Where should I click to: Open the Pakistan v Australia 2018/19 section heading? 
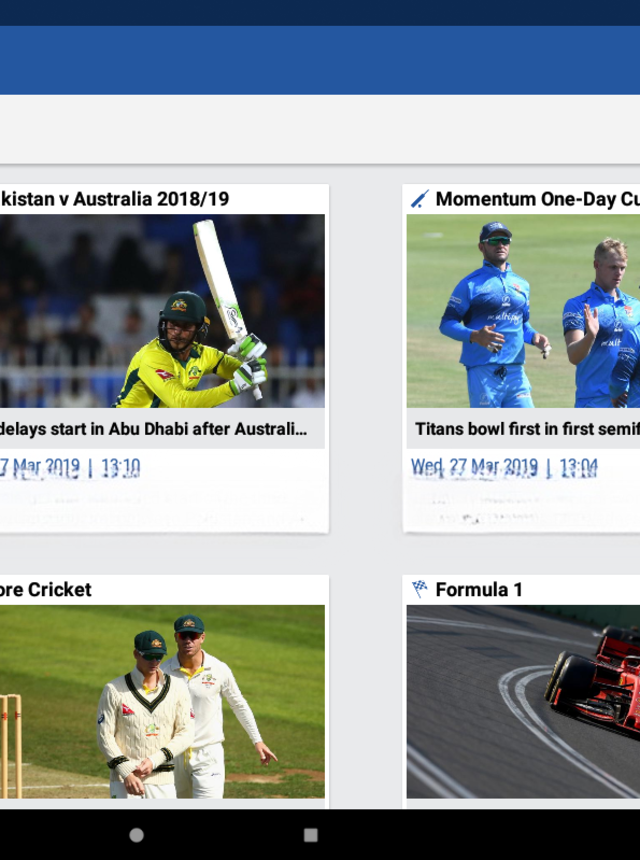(x=115, y=199)
